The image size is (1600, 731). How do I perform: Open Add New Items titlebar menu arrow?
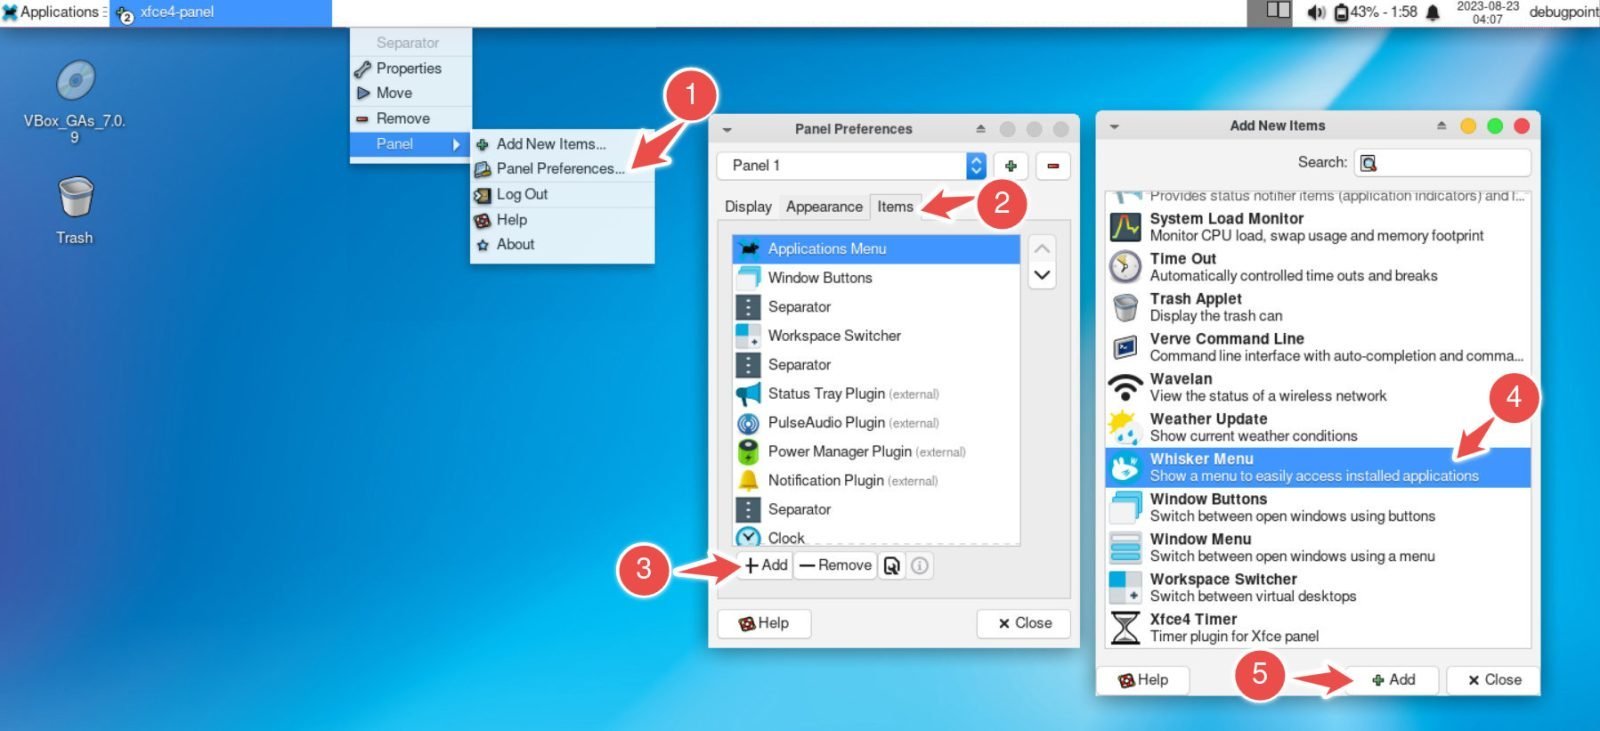1114,126
